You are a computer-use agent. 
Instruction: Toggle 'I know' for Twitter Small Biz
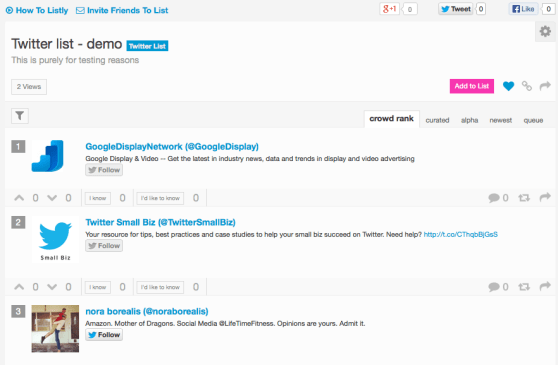click(98, 287)
